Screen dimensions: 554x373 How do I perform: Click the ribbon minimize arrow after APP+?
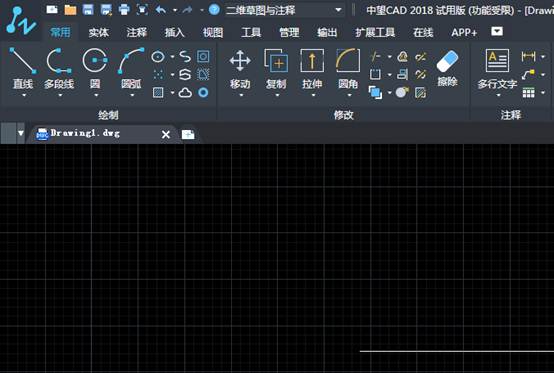pyautogui.click(x=497, y=32)
